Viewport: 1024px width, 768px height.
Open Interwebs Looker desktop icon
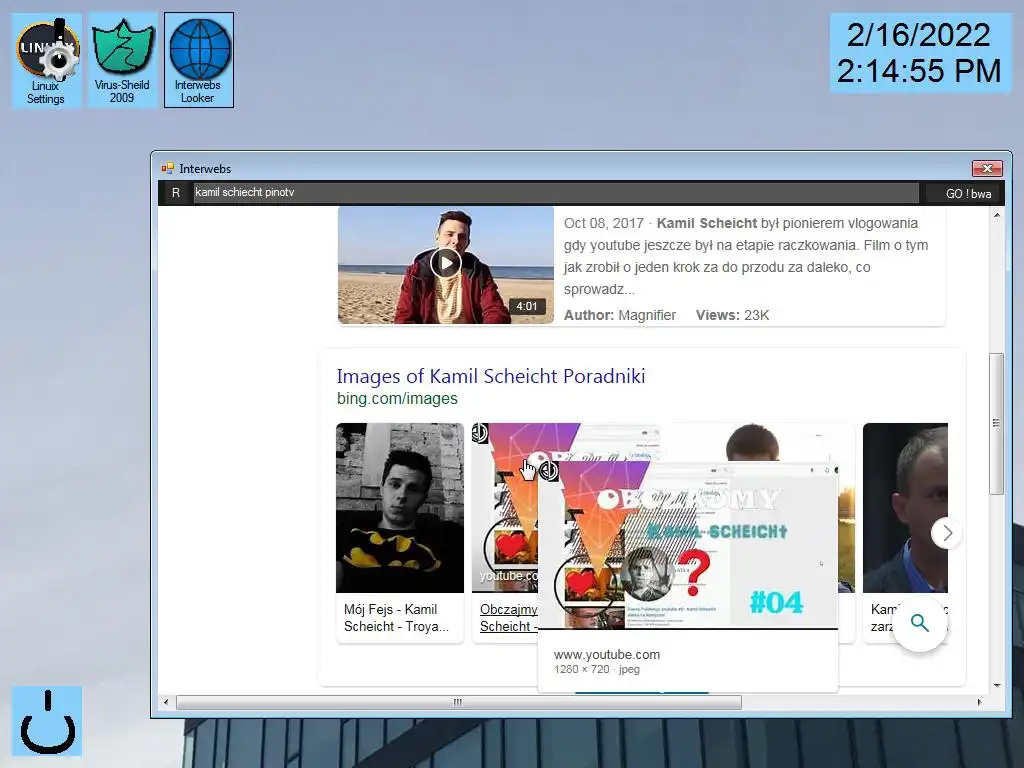pos(199,60)
